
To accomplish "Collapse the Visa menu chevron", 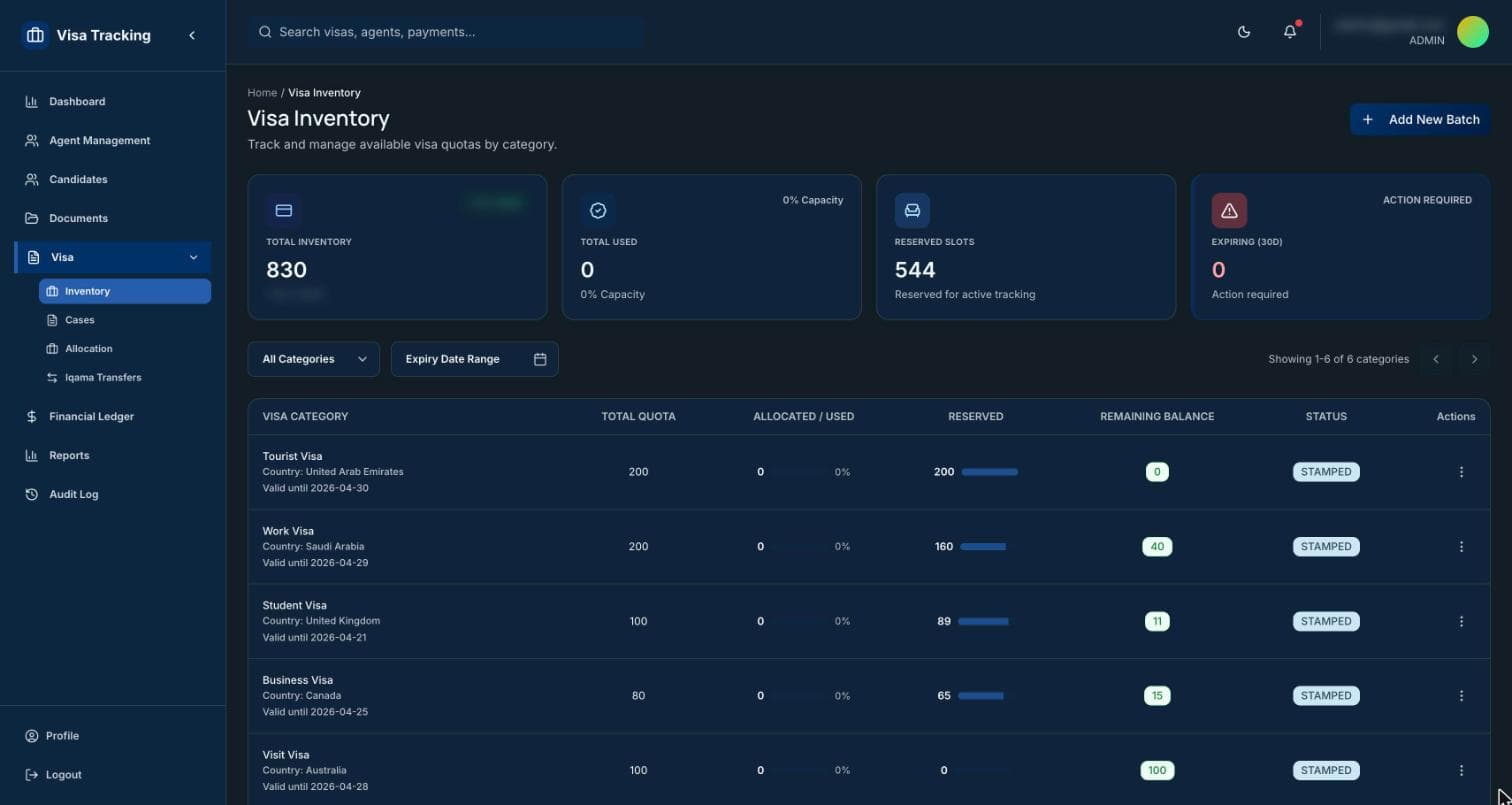I will [193, 258].
